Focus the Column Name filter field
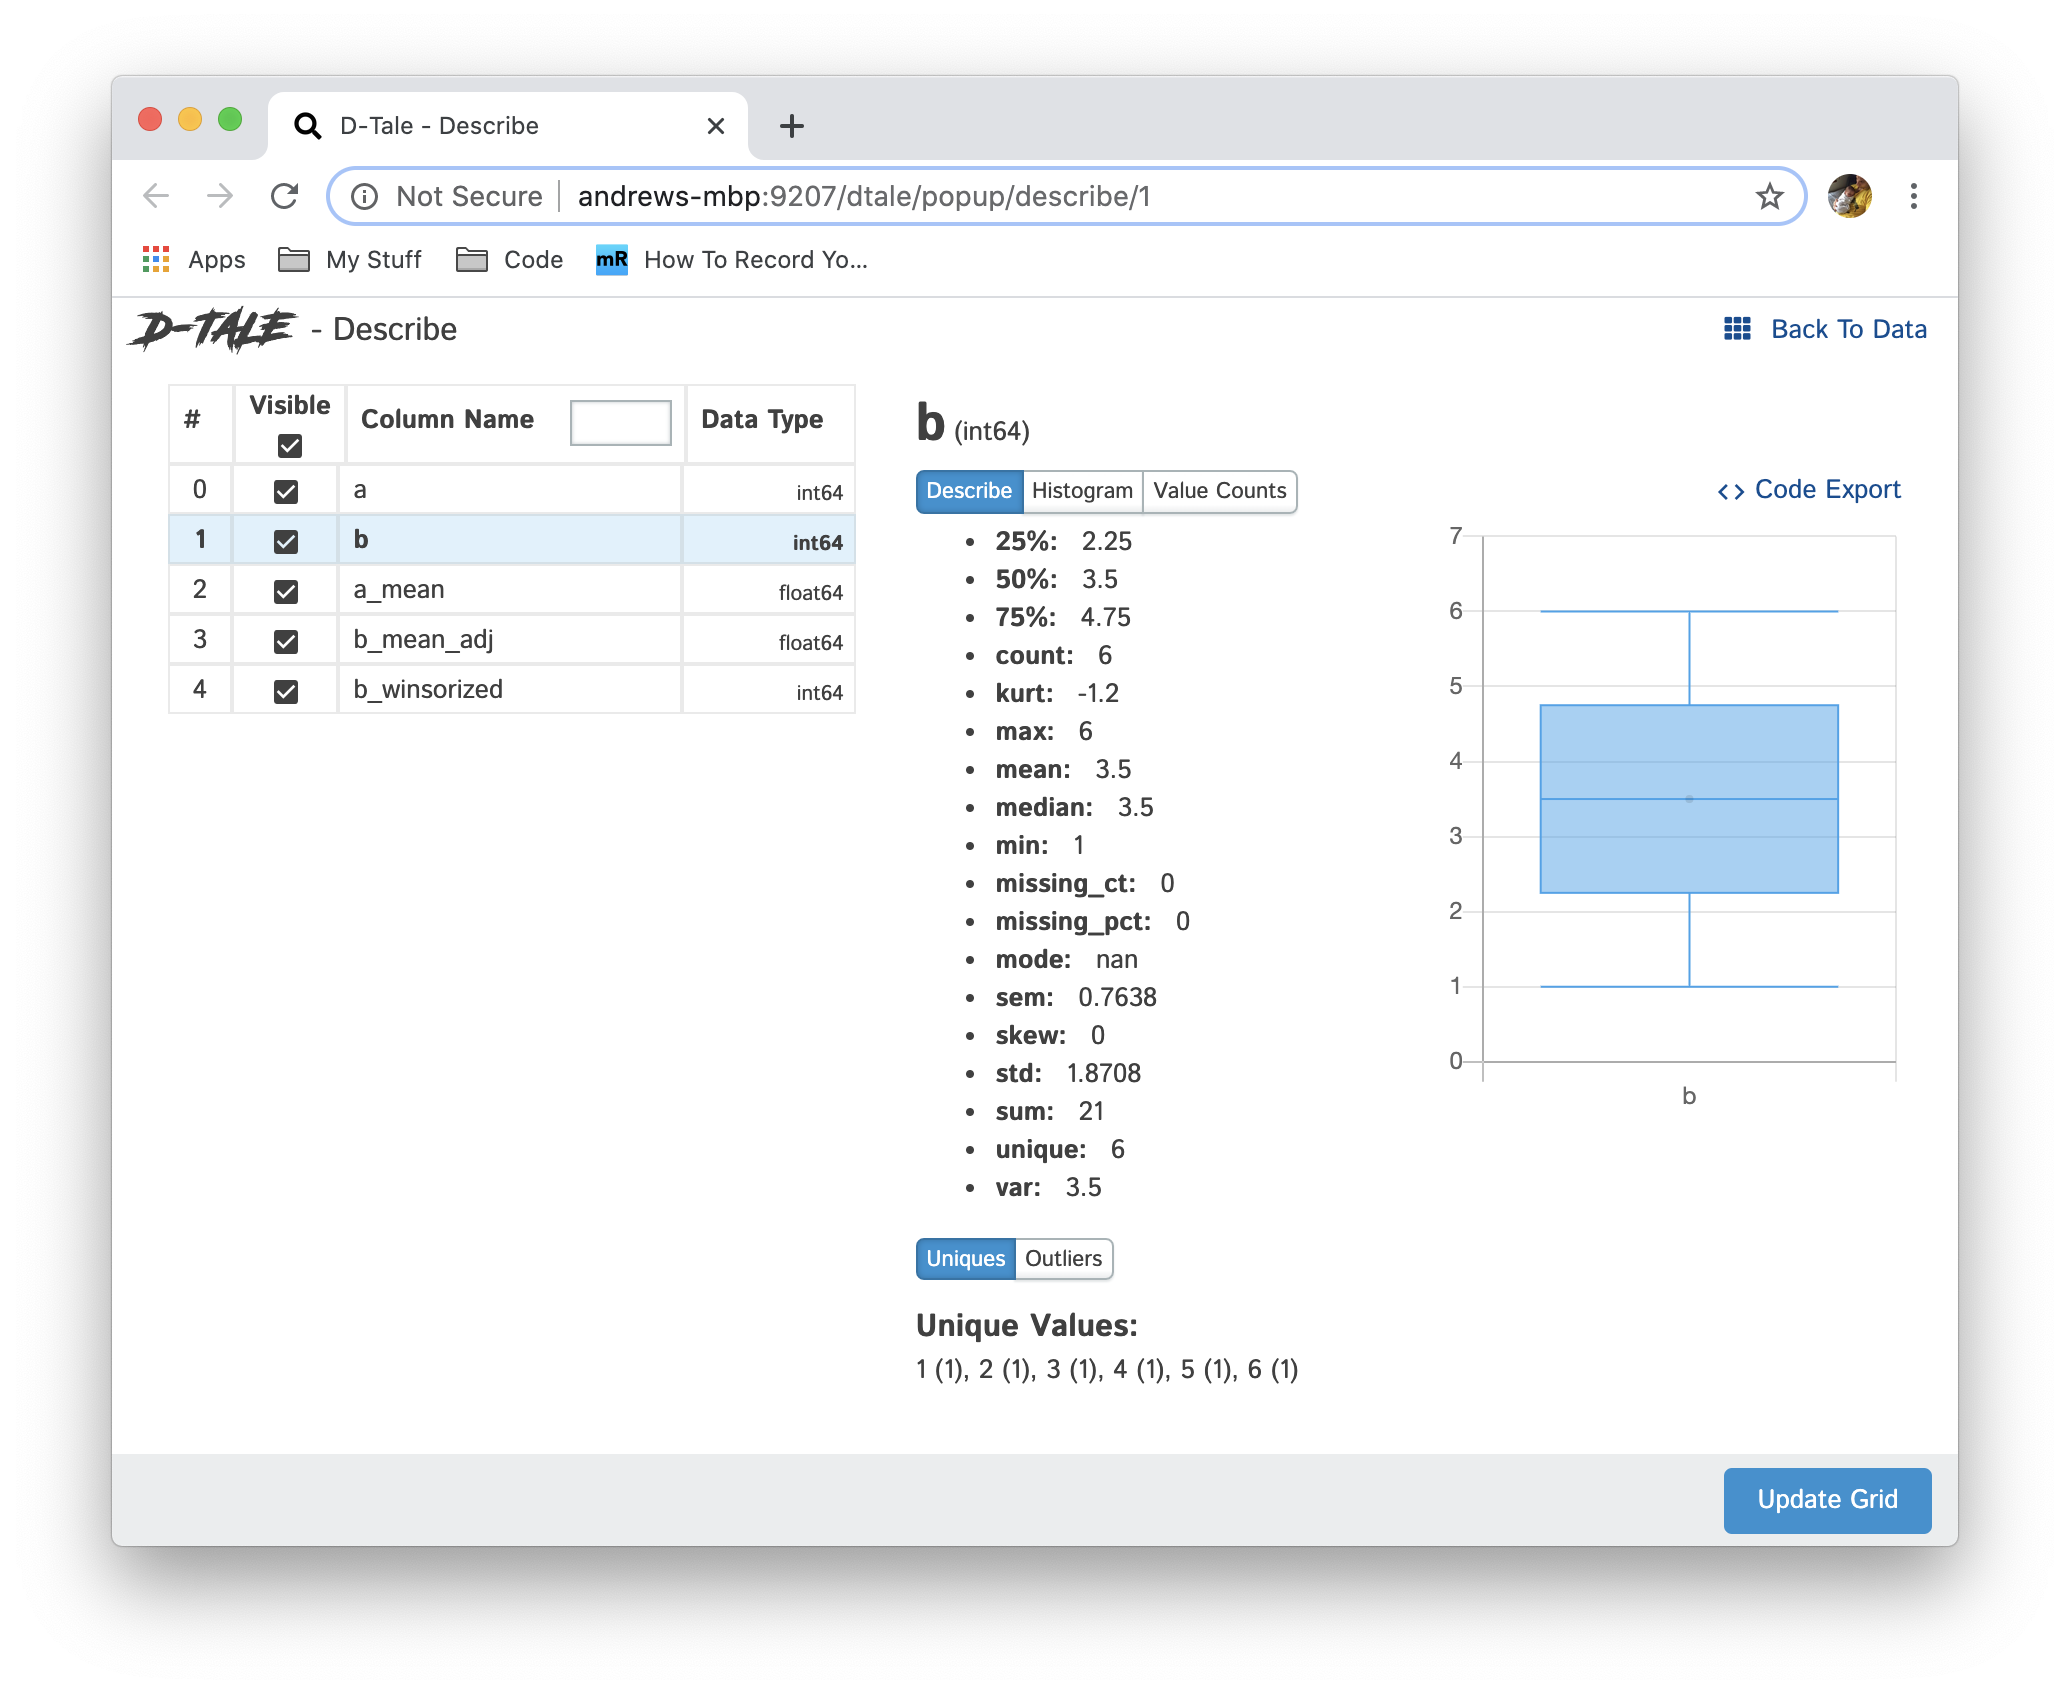Screen dimensions: 2070x1694 (x=620, y=422)
